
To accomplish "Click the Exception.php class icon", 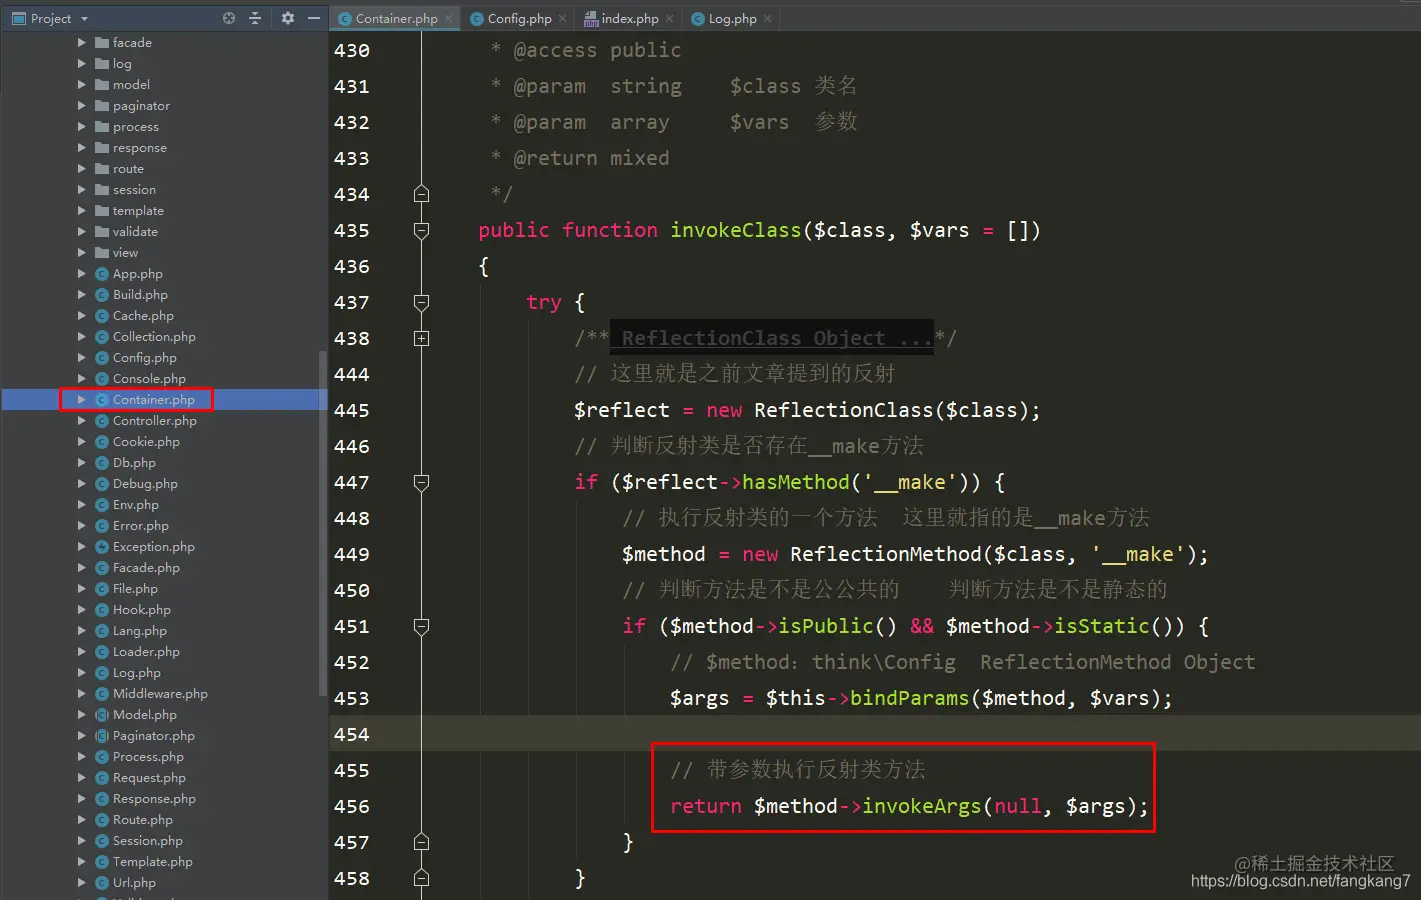I will [x=102, y=546].
